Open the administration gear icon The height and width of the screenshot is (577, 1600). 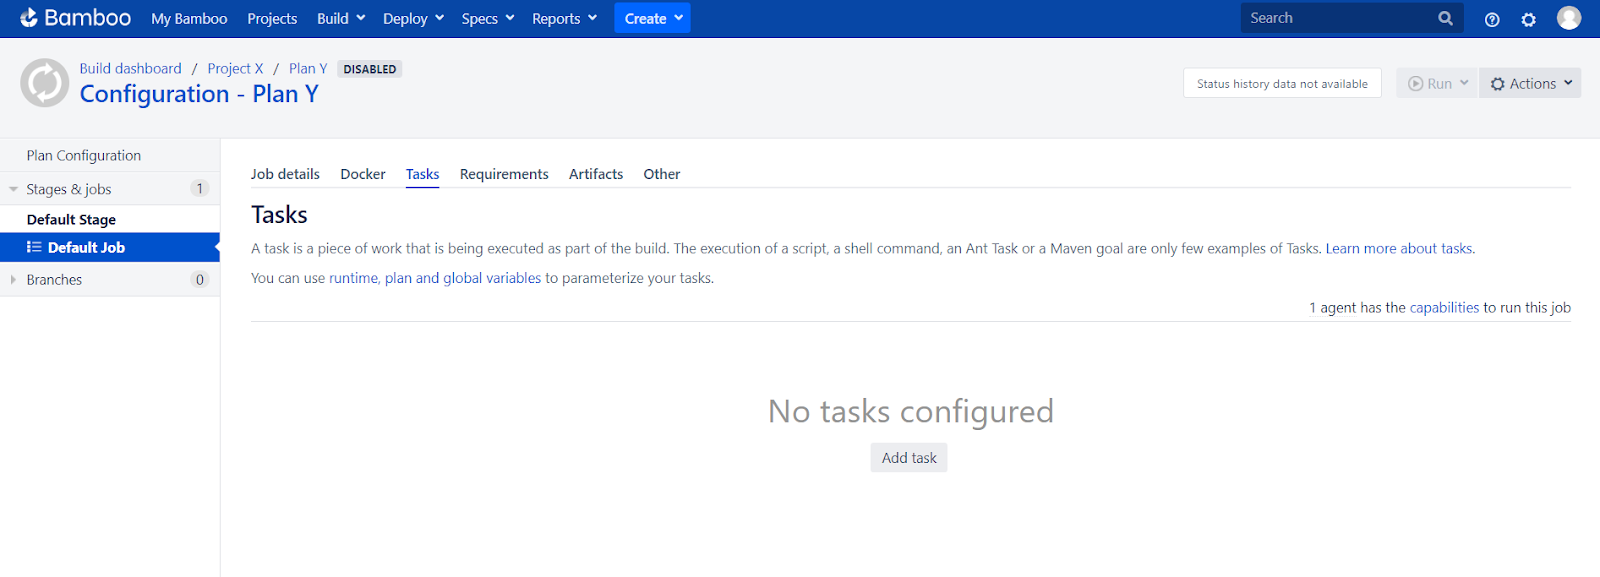pos(1528,19)
